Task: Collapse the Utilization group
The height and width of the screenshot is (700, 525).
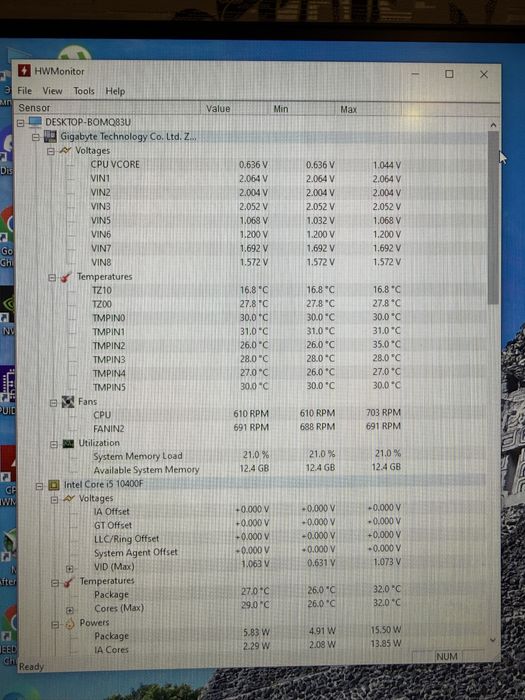Action: pos(54,444)
